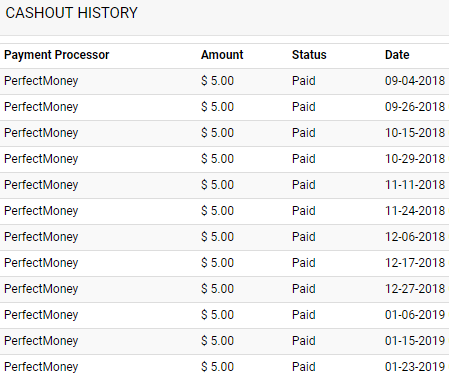Click the Paid status for 01-23-2019
449x377 pixels.
pos(304,367)
